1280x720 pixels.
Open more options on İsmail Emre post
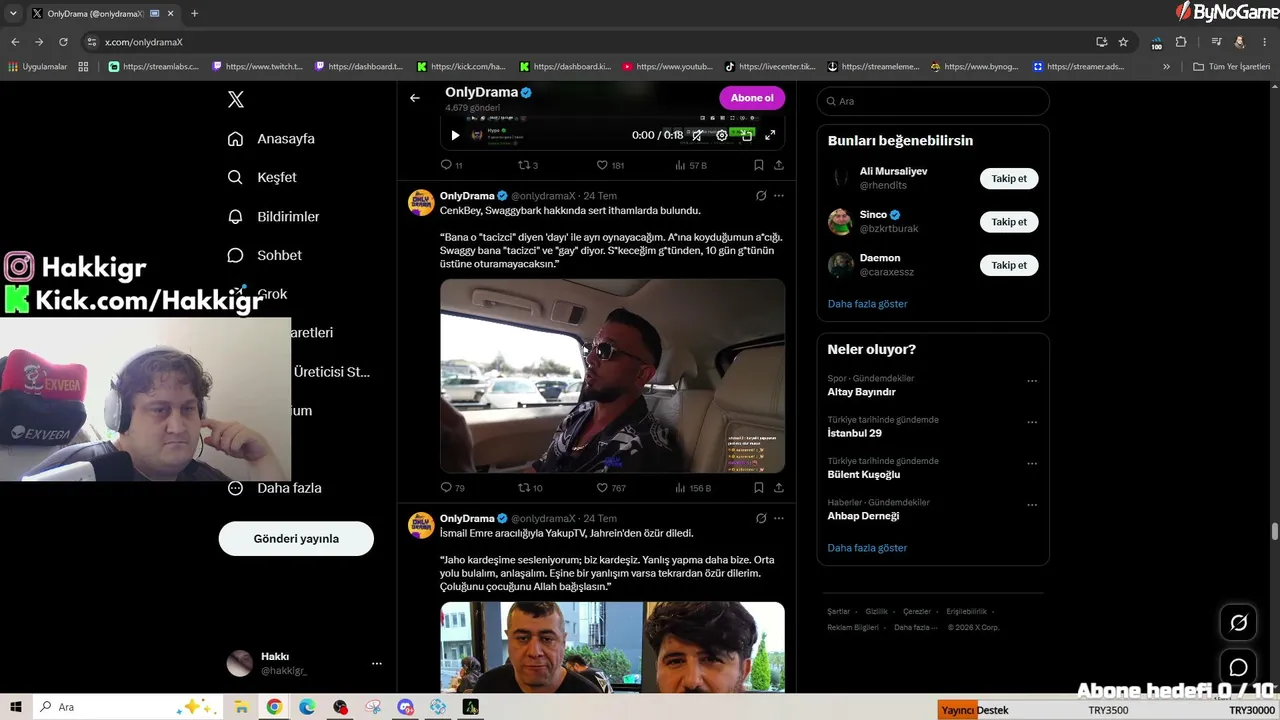tap(779, 518)
